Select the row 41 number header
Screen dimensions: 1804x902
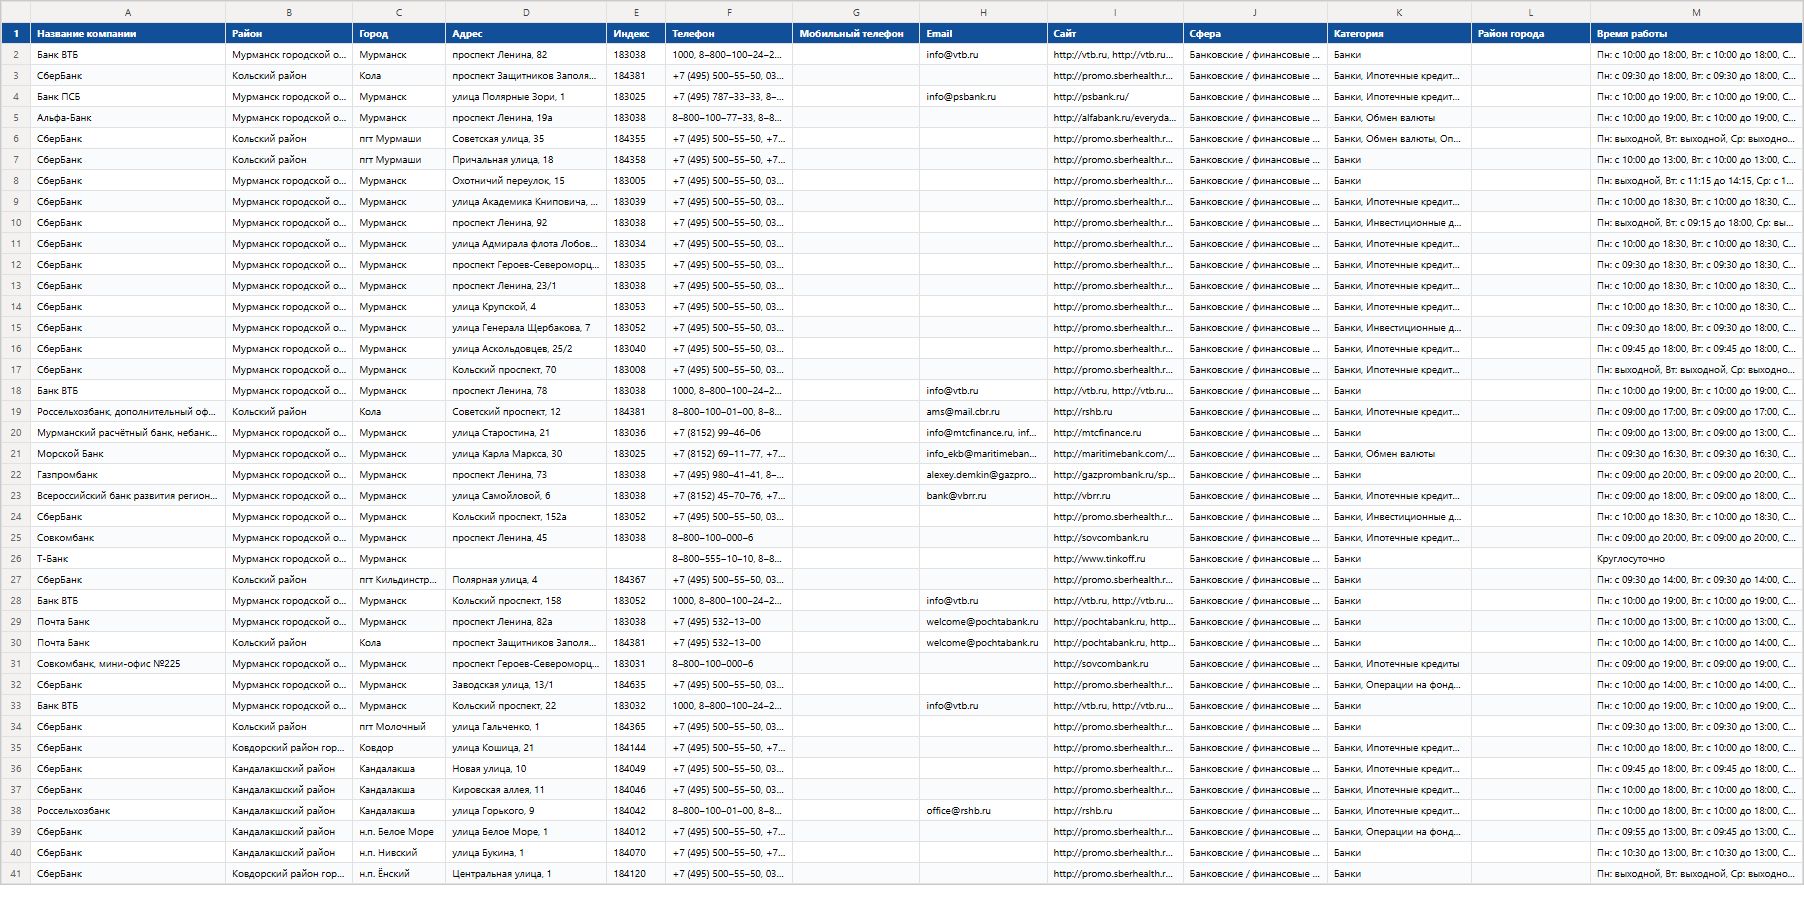pyautogui.click(x=16, y=874)
